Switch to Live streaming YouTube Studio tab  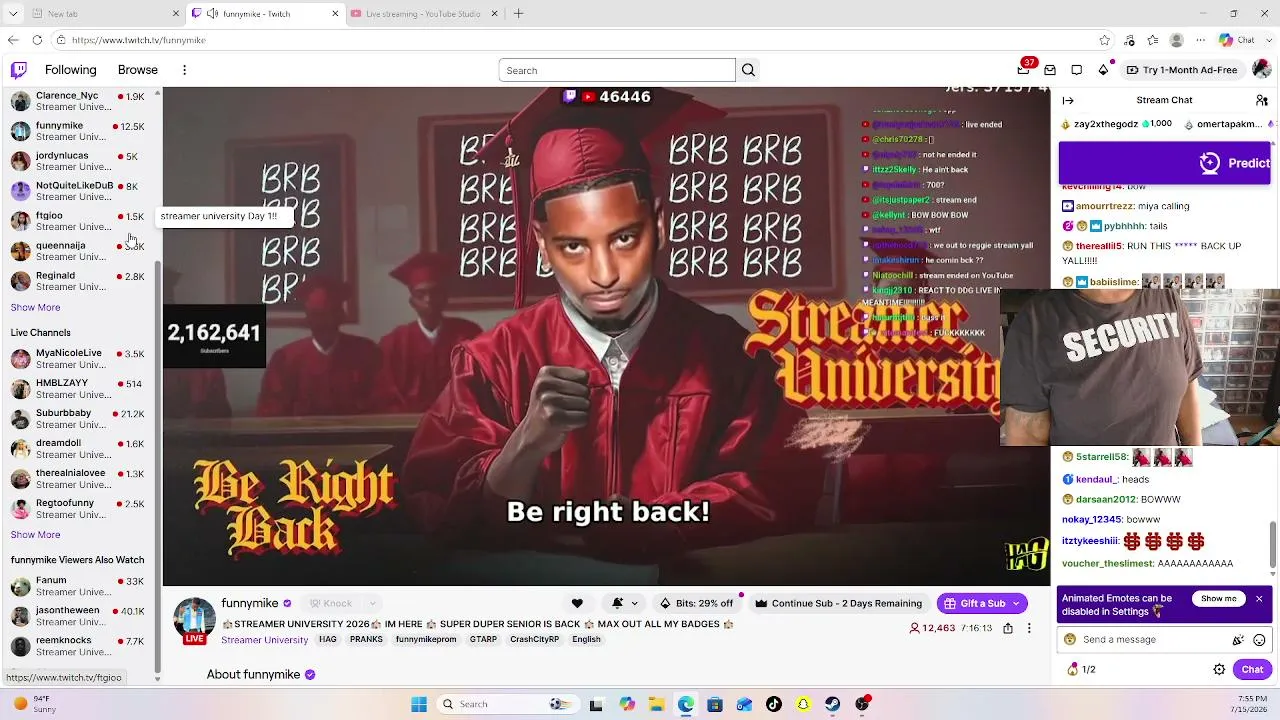coord(422,14)
